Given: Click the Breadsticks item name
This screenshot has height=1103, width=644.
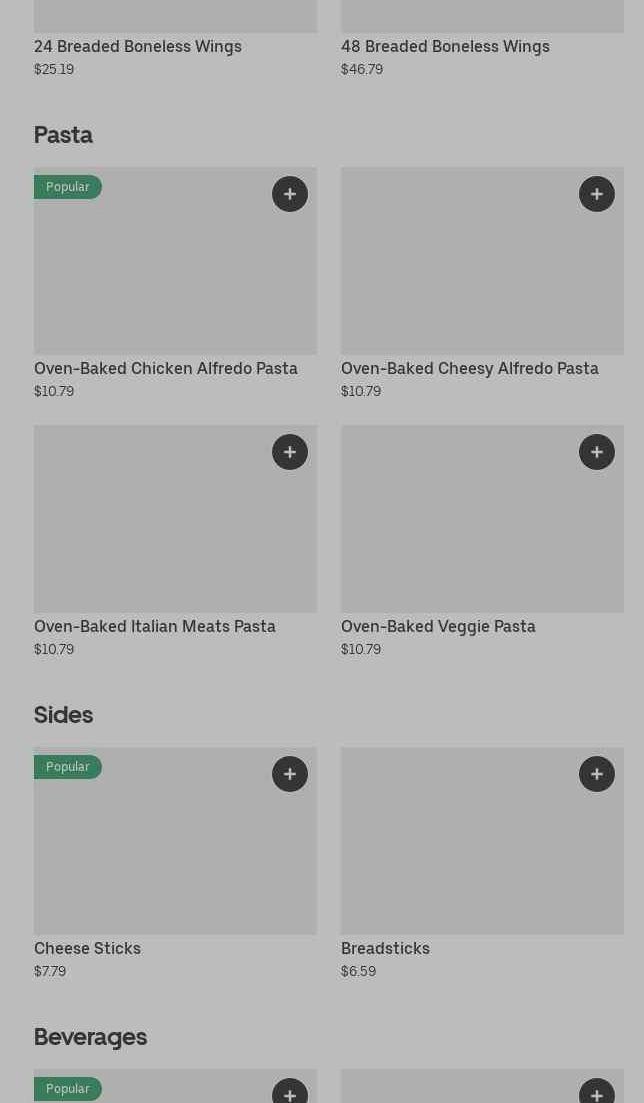Looking at the screenshot, I should [385, 948].
